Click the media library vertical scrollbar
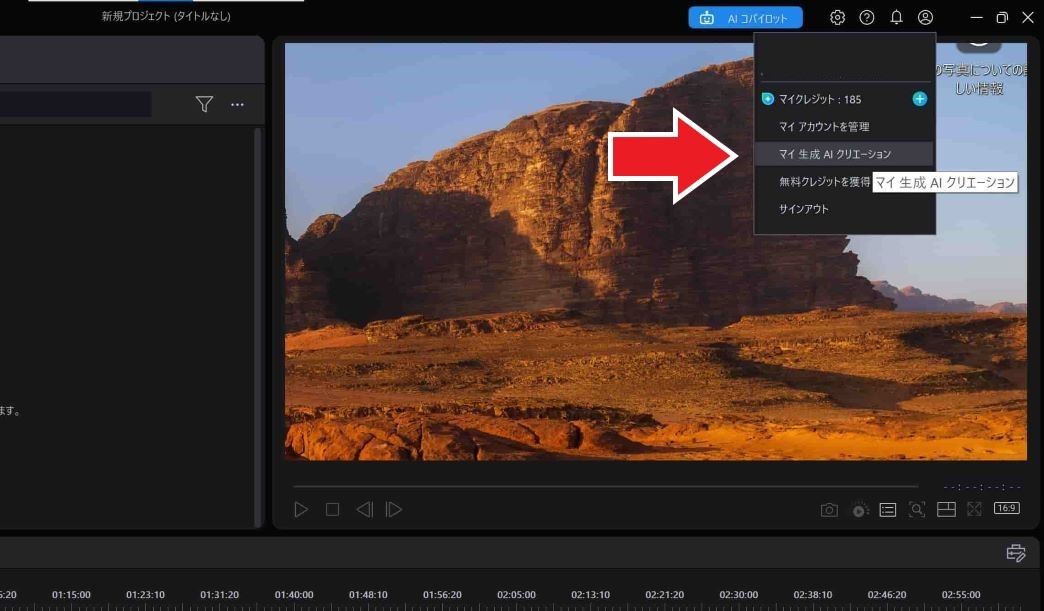Screen dimensions: 1044x611 click(x=258, y=327)
